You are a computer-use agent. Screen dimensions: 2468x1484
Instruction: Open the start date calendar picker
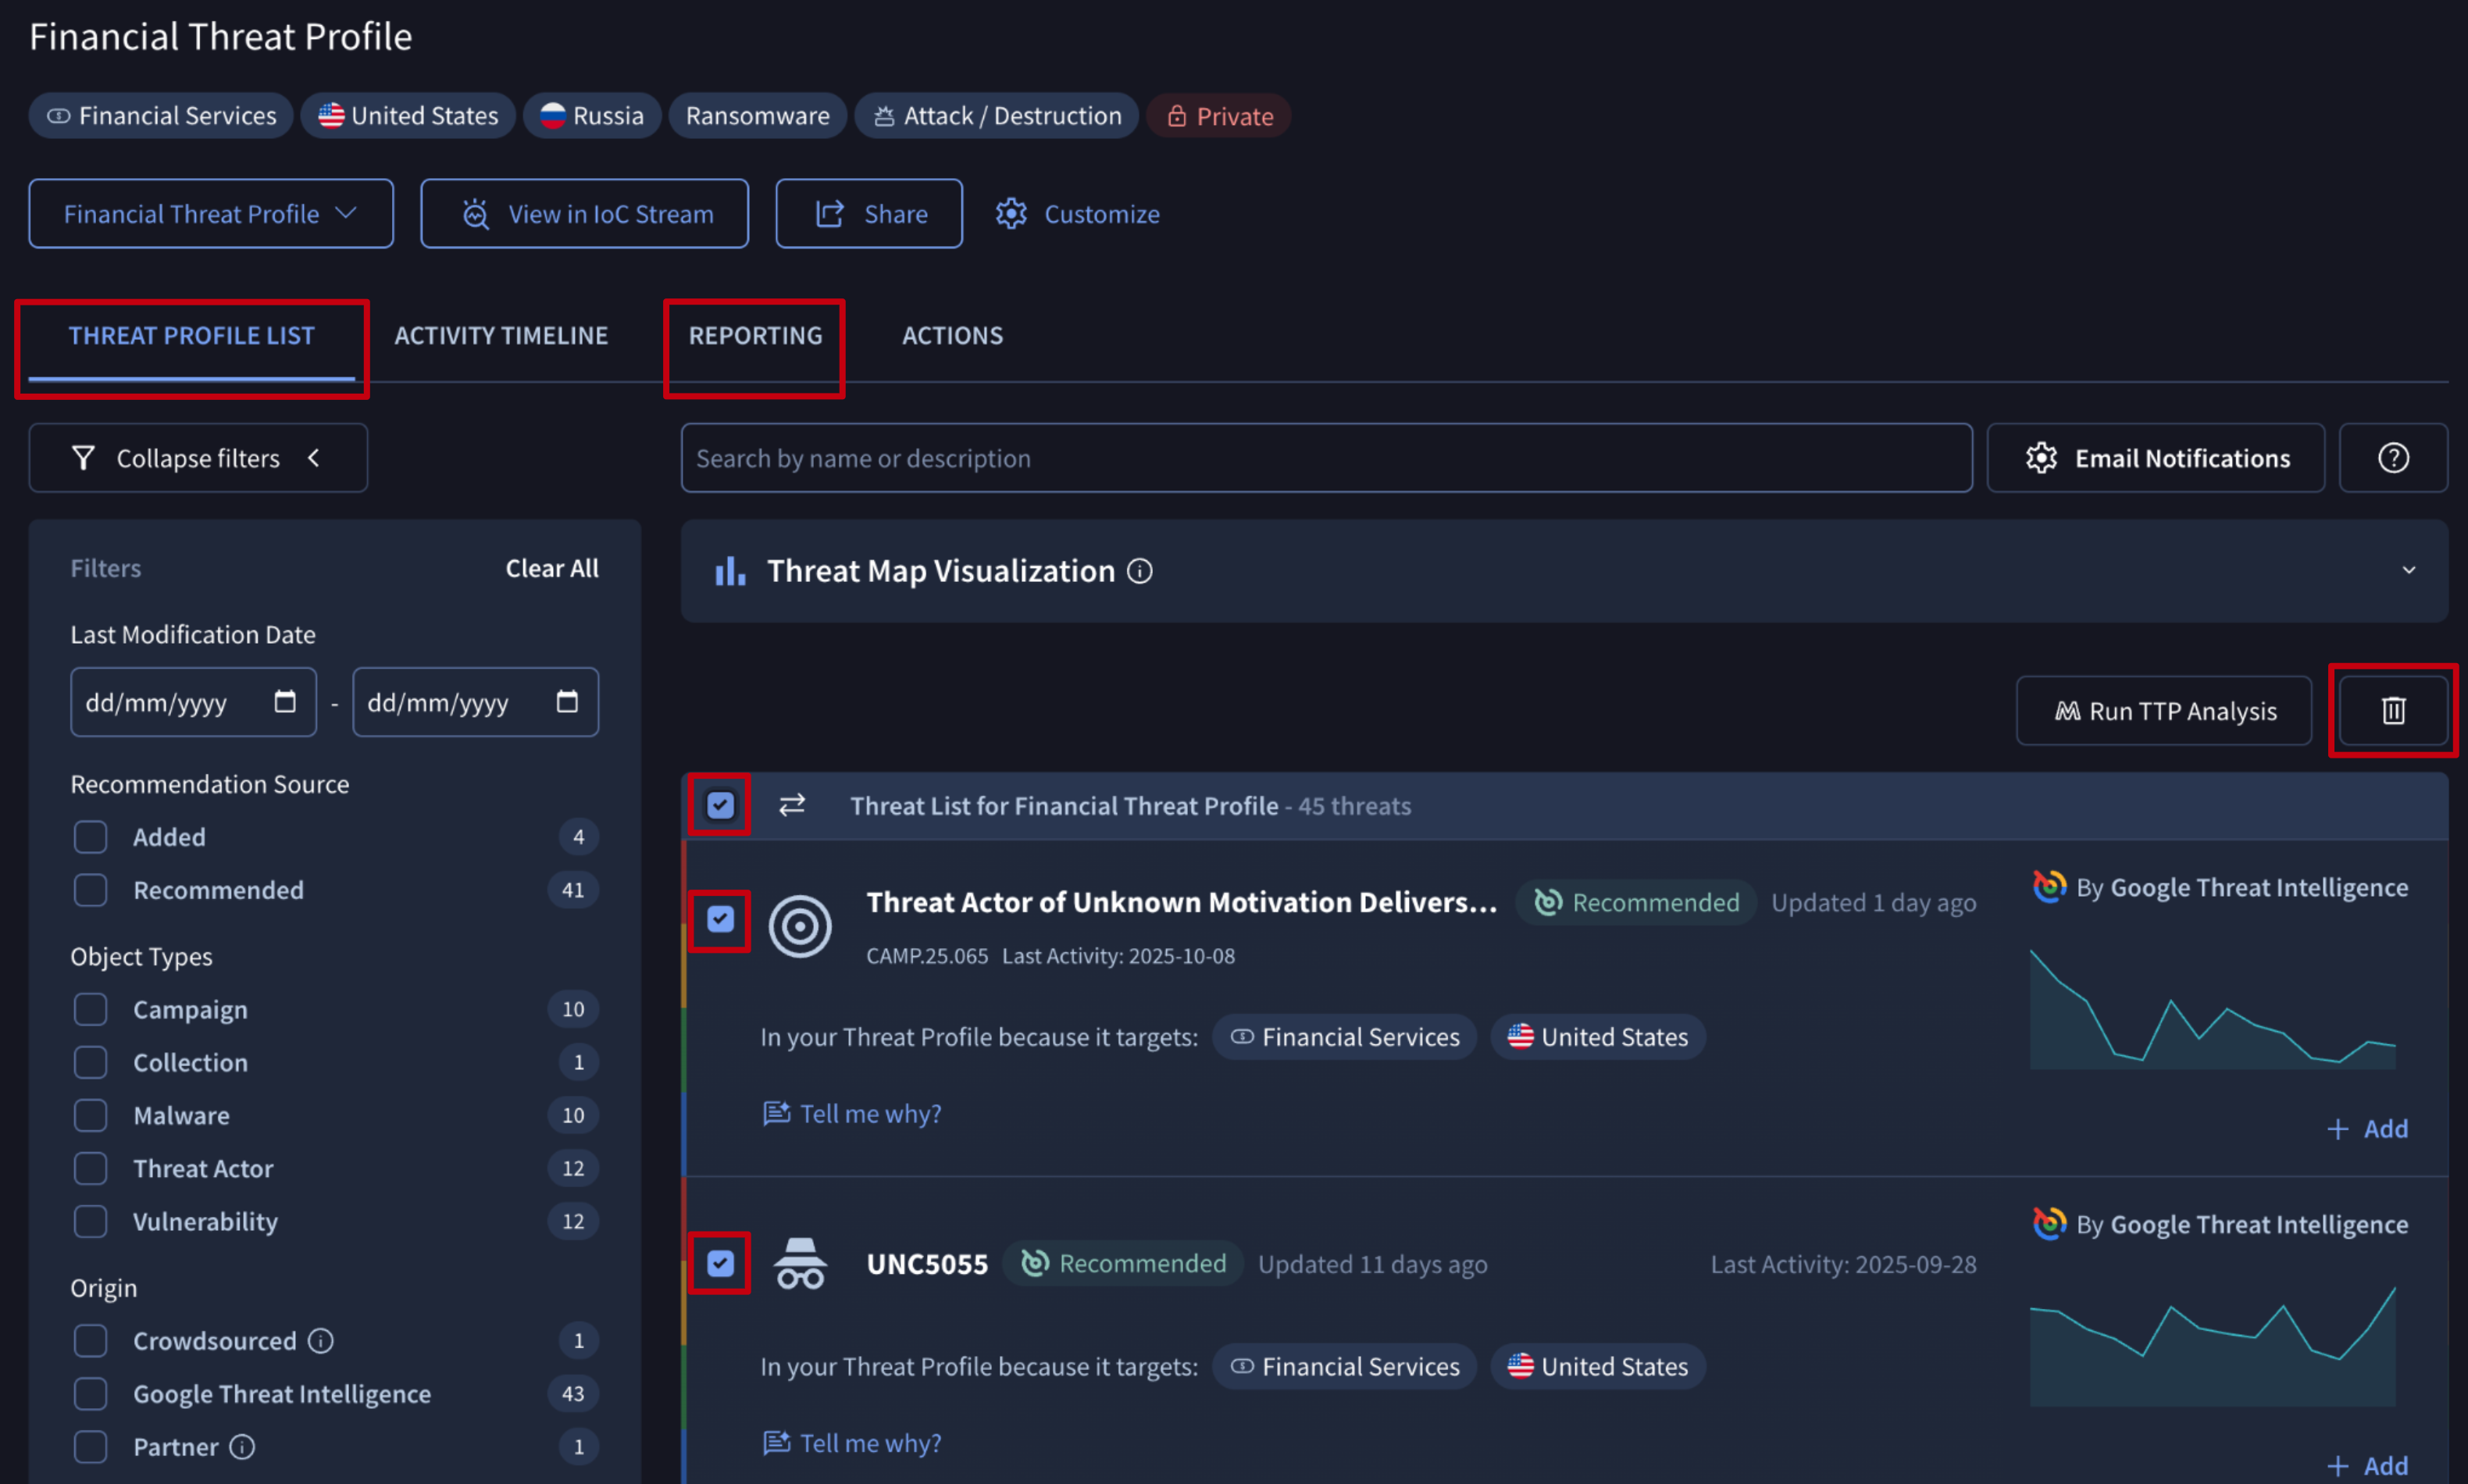pos(285,702)
